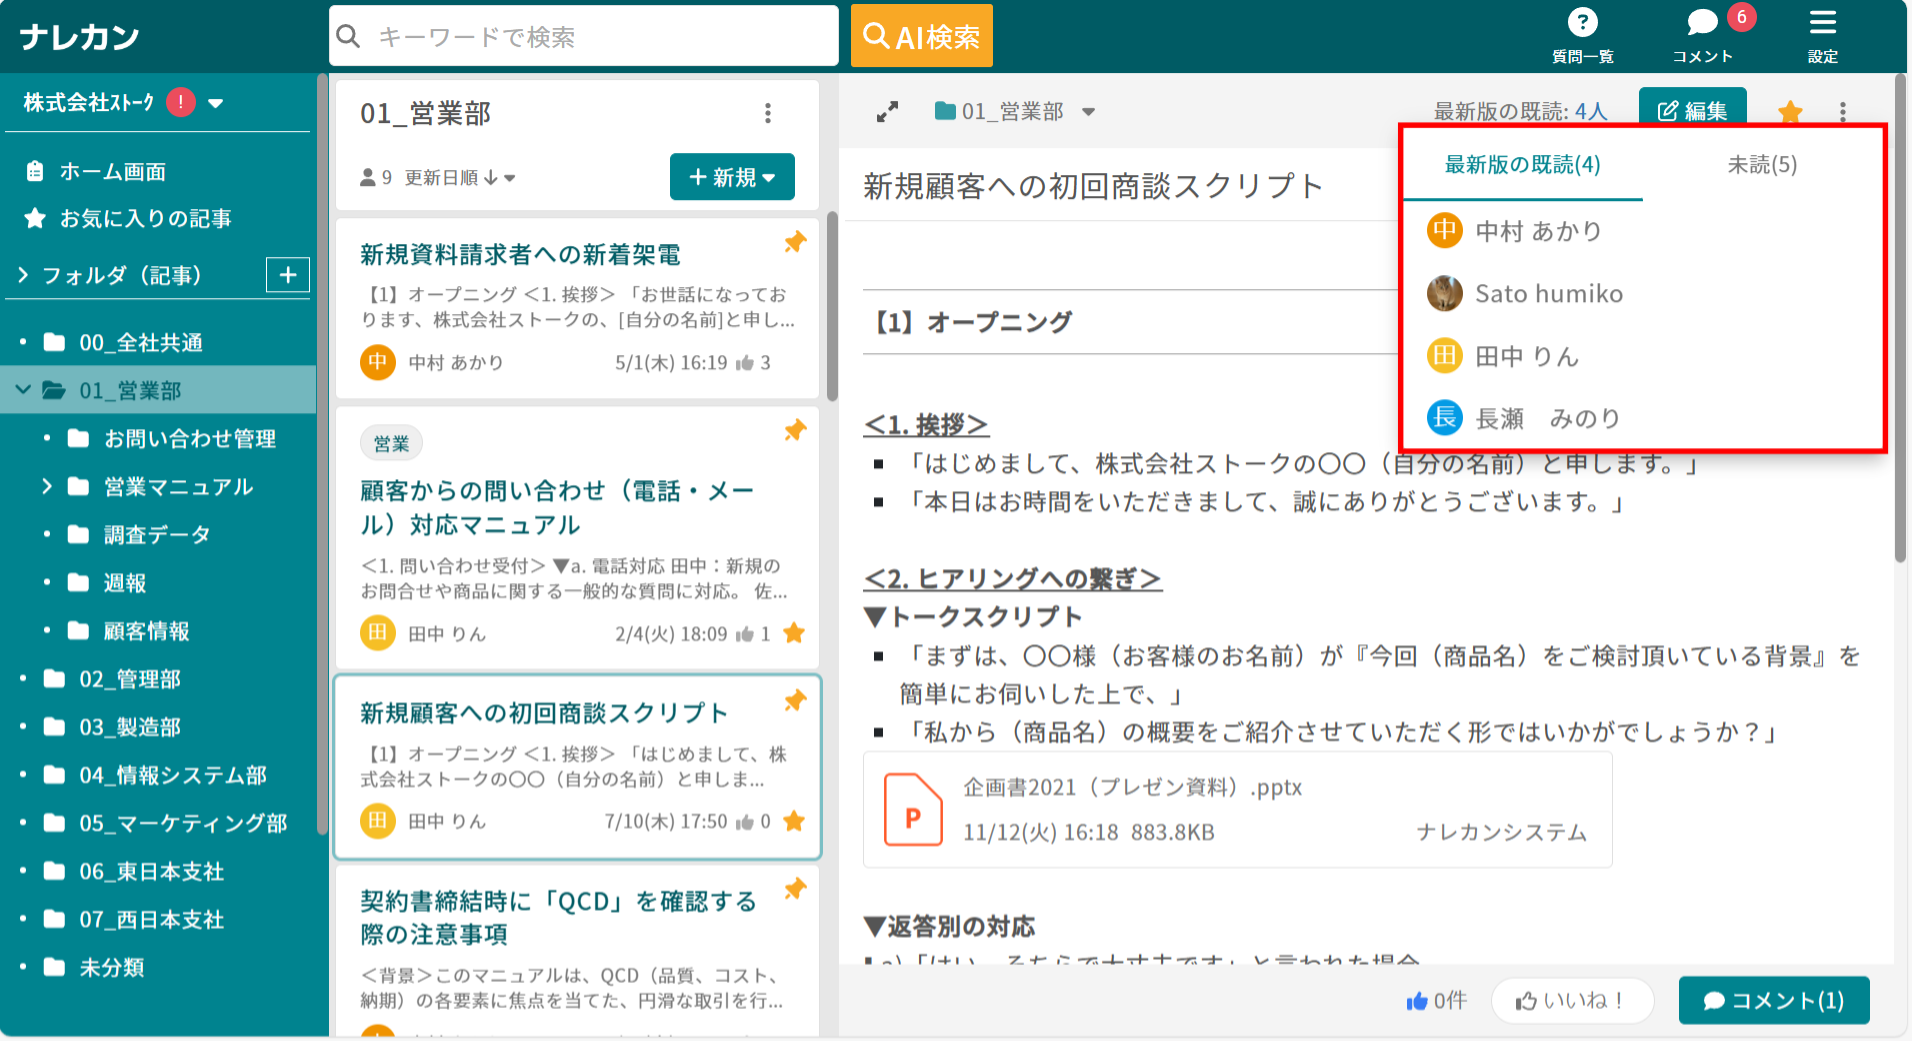Click the 企画書2021 pptx file icon
The height and width of the screenshot is (1041, 1912).
[912, 810]
